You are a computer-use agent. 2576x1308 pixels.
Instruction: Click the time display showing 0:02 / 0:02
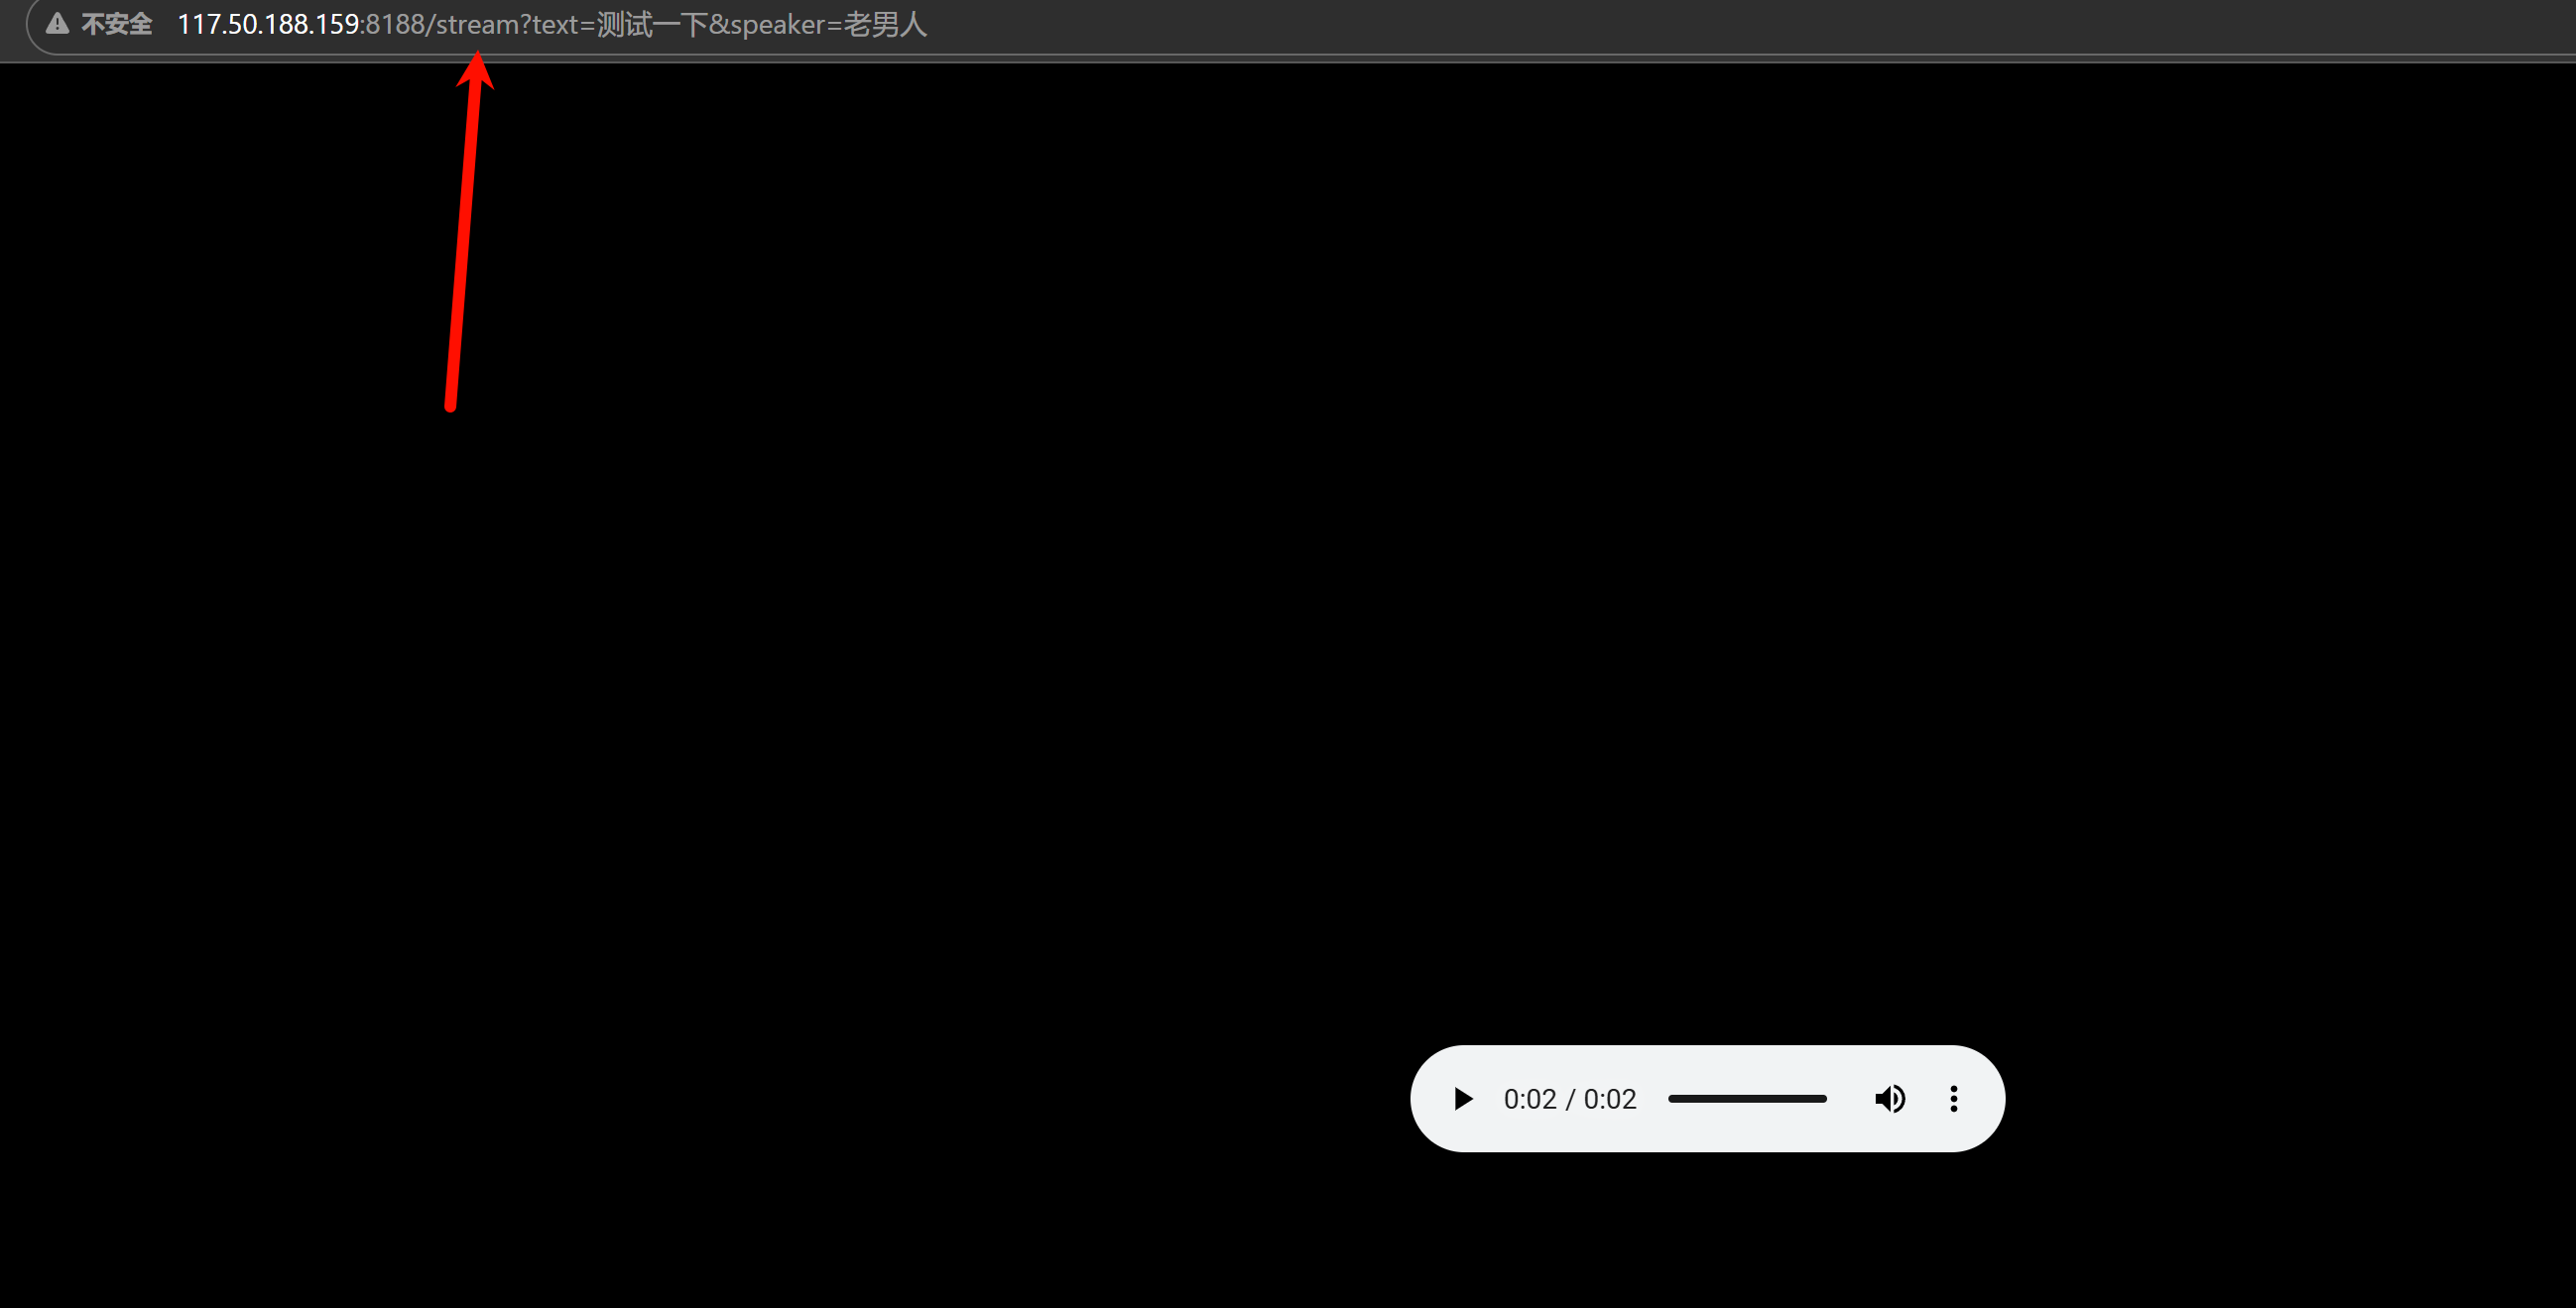tap(1569, 1098)
